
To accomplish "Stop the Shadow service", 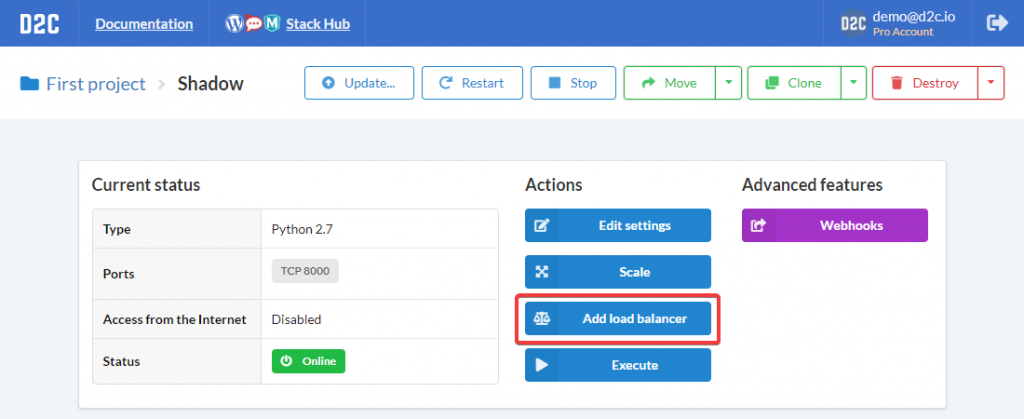I will [573, 83].
